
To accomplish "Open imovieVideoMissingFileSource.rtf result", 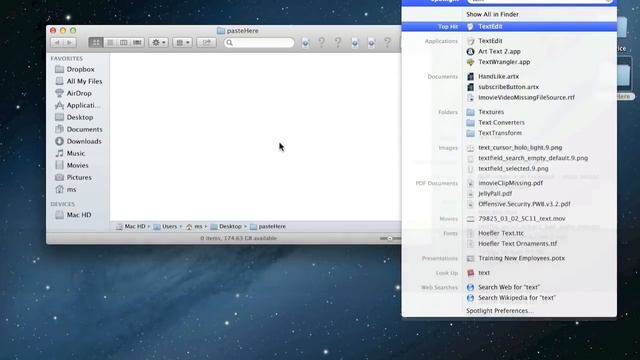I will point(526,98).
